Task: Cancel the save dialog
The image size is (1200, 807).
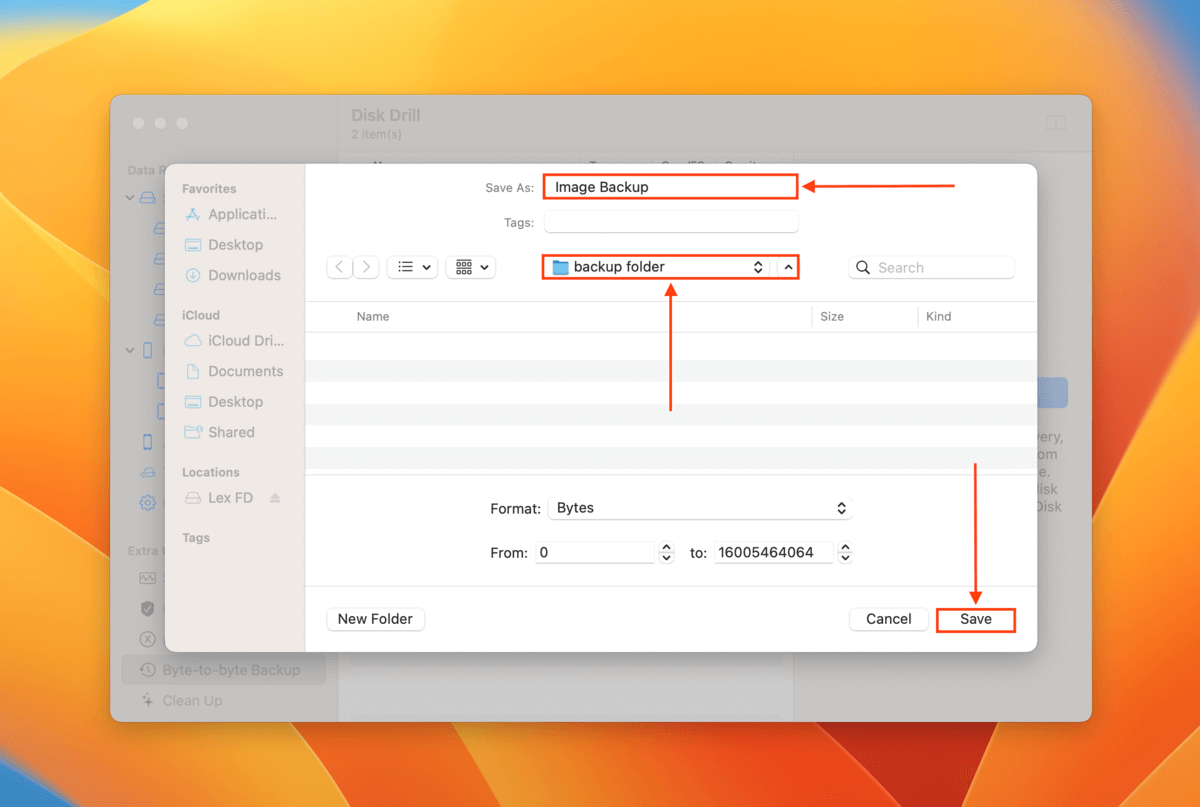Action: (889, 619)
